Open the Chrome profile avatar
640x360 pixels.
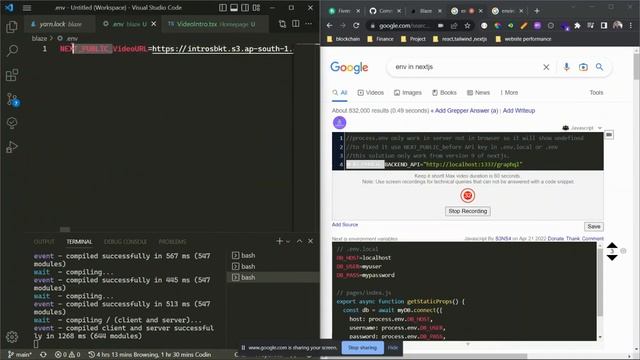point(618,26)
